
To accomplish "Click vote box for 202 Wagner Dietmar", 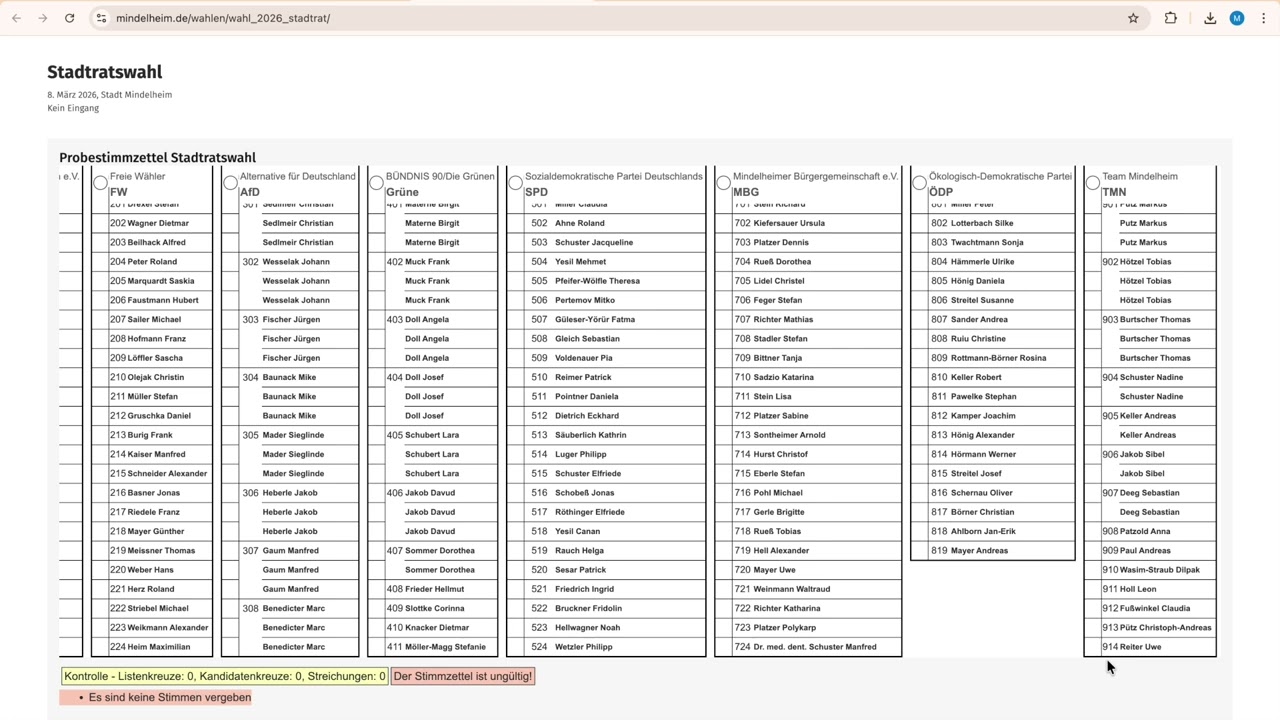I will [100, 223].
